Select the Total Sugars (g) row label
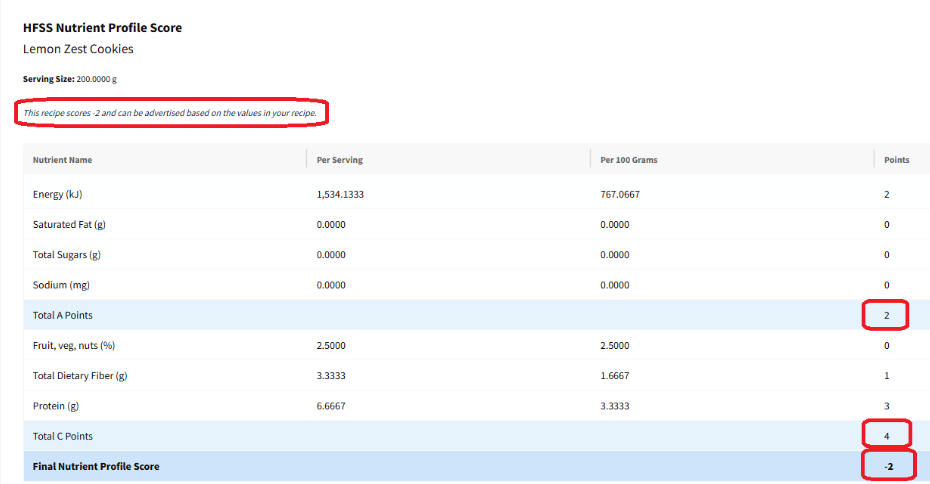 66,255
